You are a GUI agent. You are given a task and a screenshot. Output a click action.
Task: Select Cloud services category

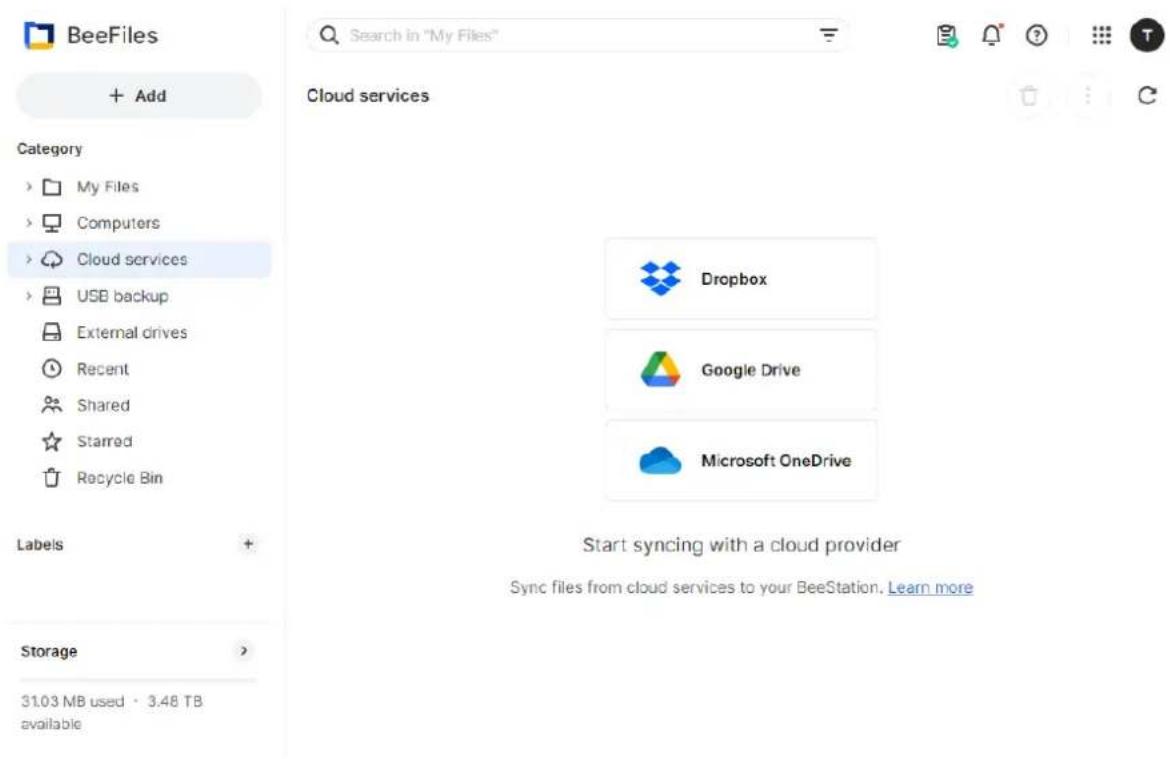pos(140,260)
